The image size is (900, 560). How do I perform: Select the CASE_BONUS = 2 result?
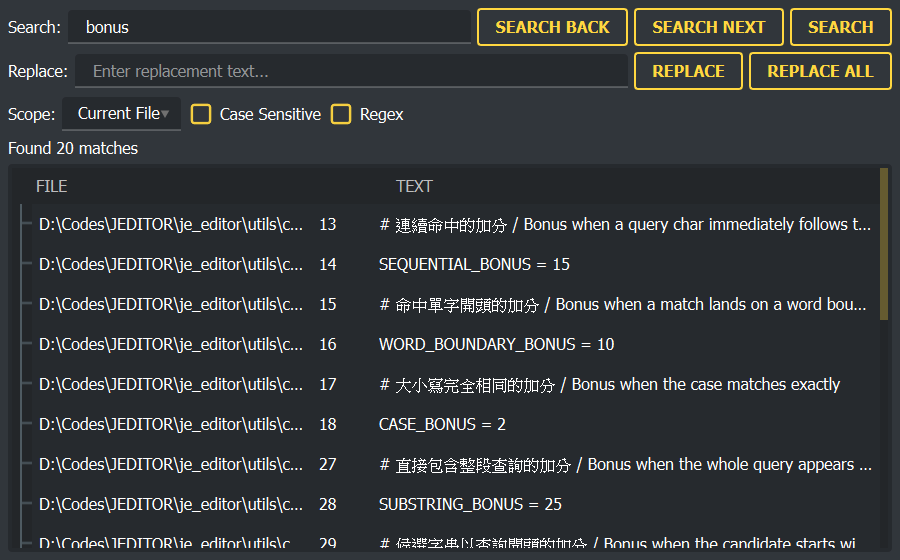tap(455, 425)
